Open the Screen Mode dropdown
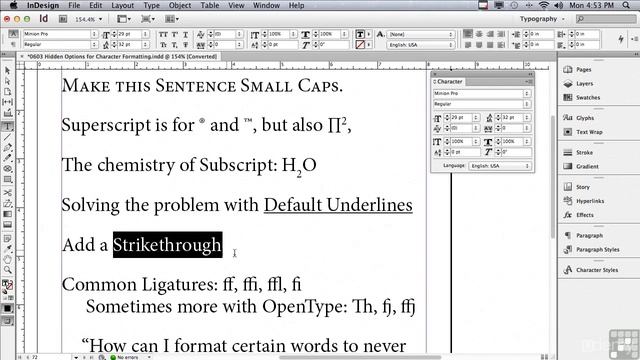The height and width of the screenshot is (360, 640). click(148, 19)
